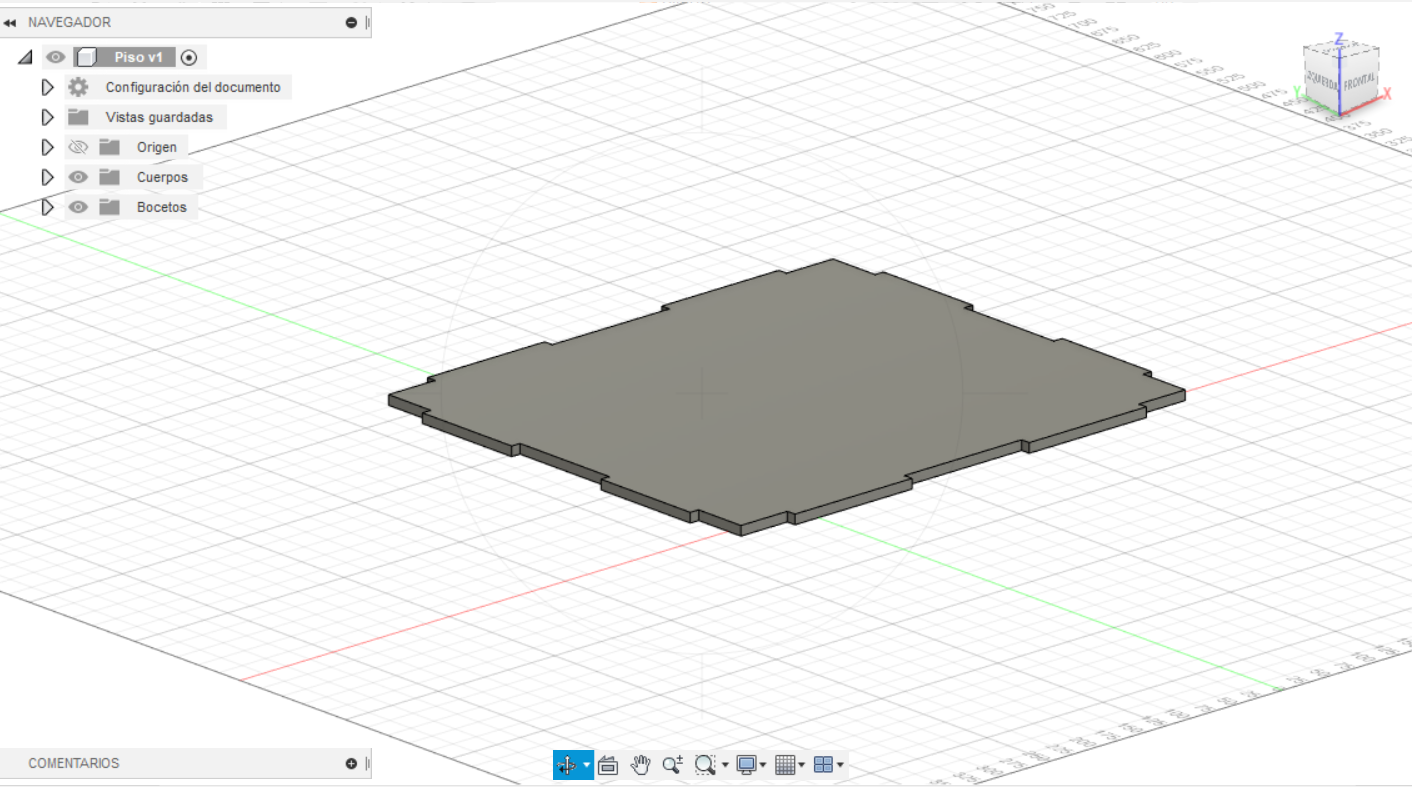Expand the Origen node
The height and width of the screenshot is (787, 1412).
tap(46, 147)
